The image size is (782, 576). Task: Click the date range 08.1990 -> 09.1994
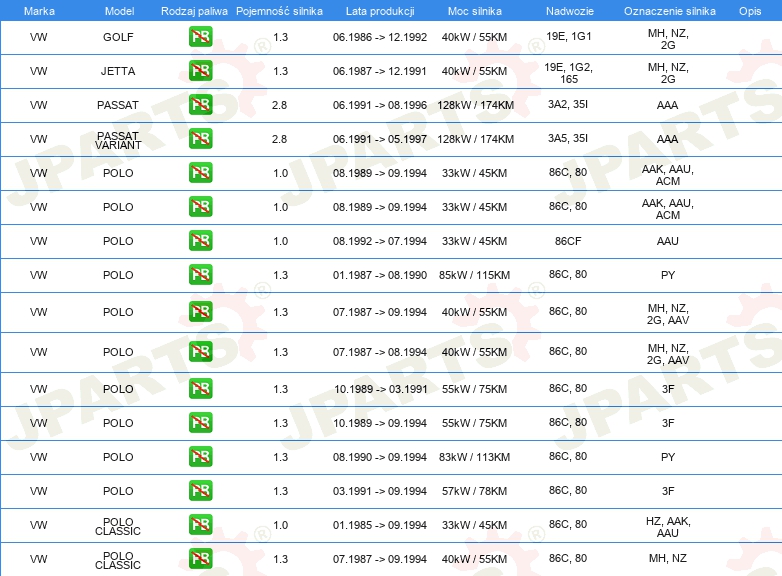[380, 457]
